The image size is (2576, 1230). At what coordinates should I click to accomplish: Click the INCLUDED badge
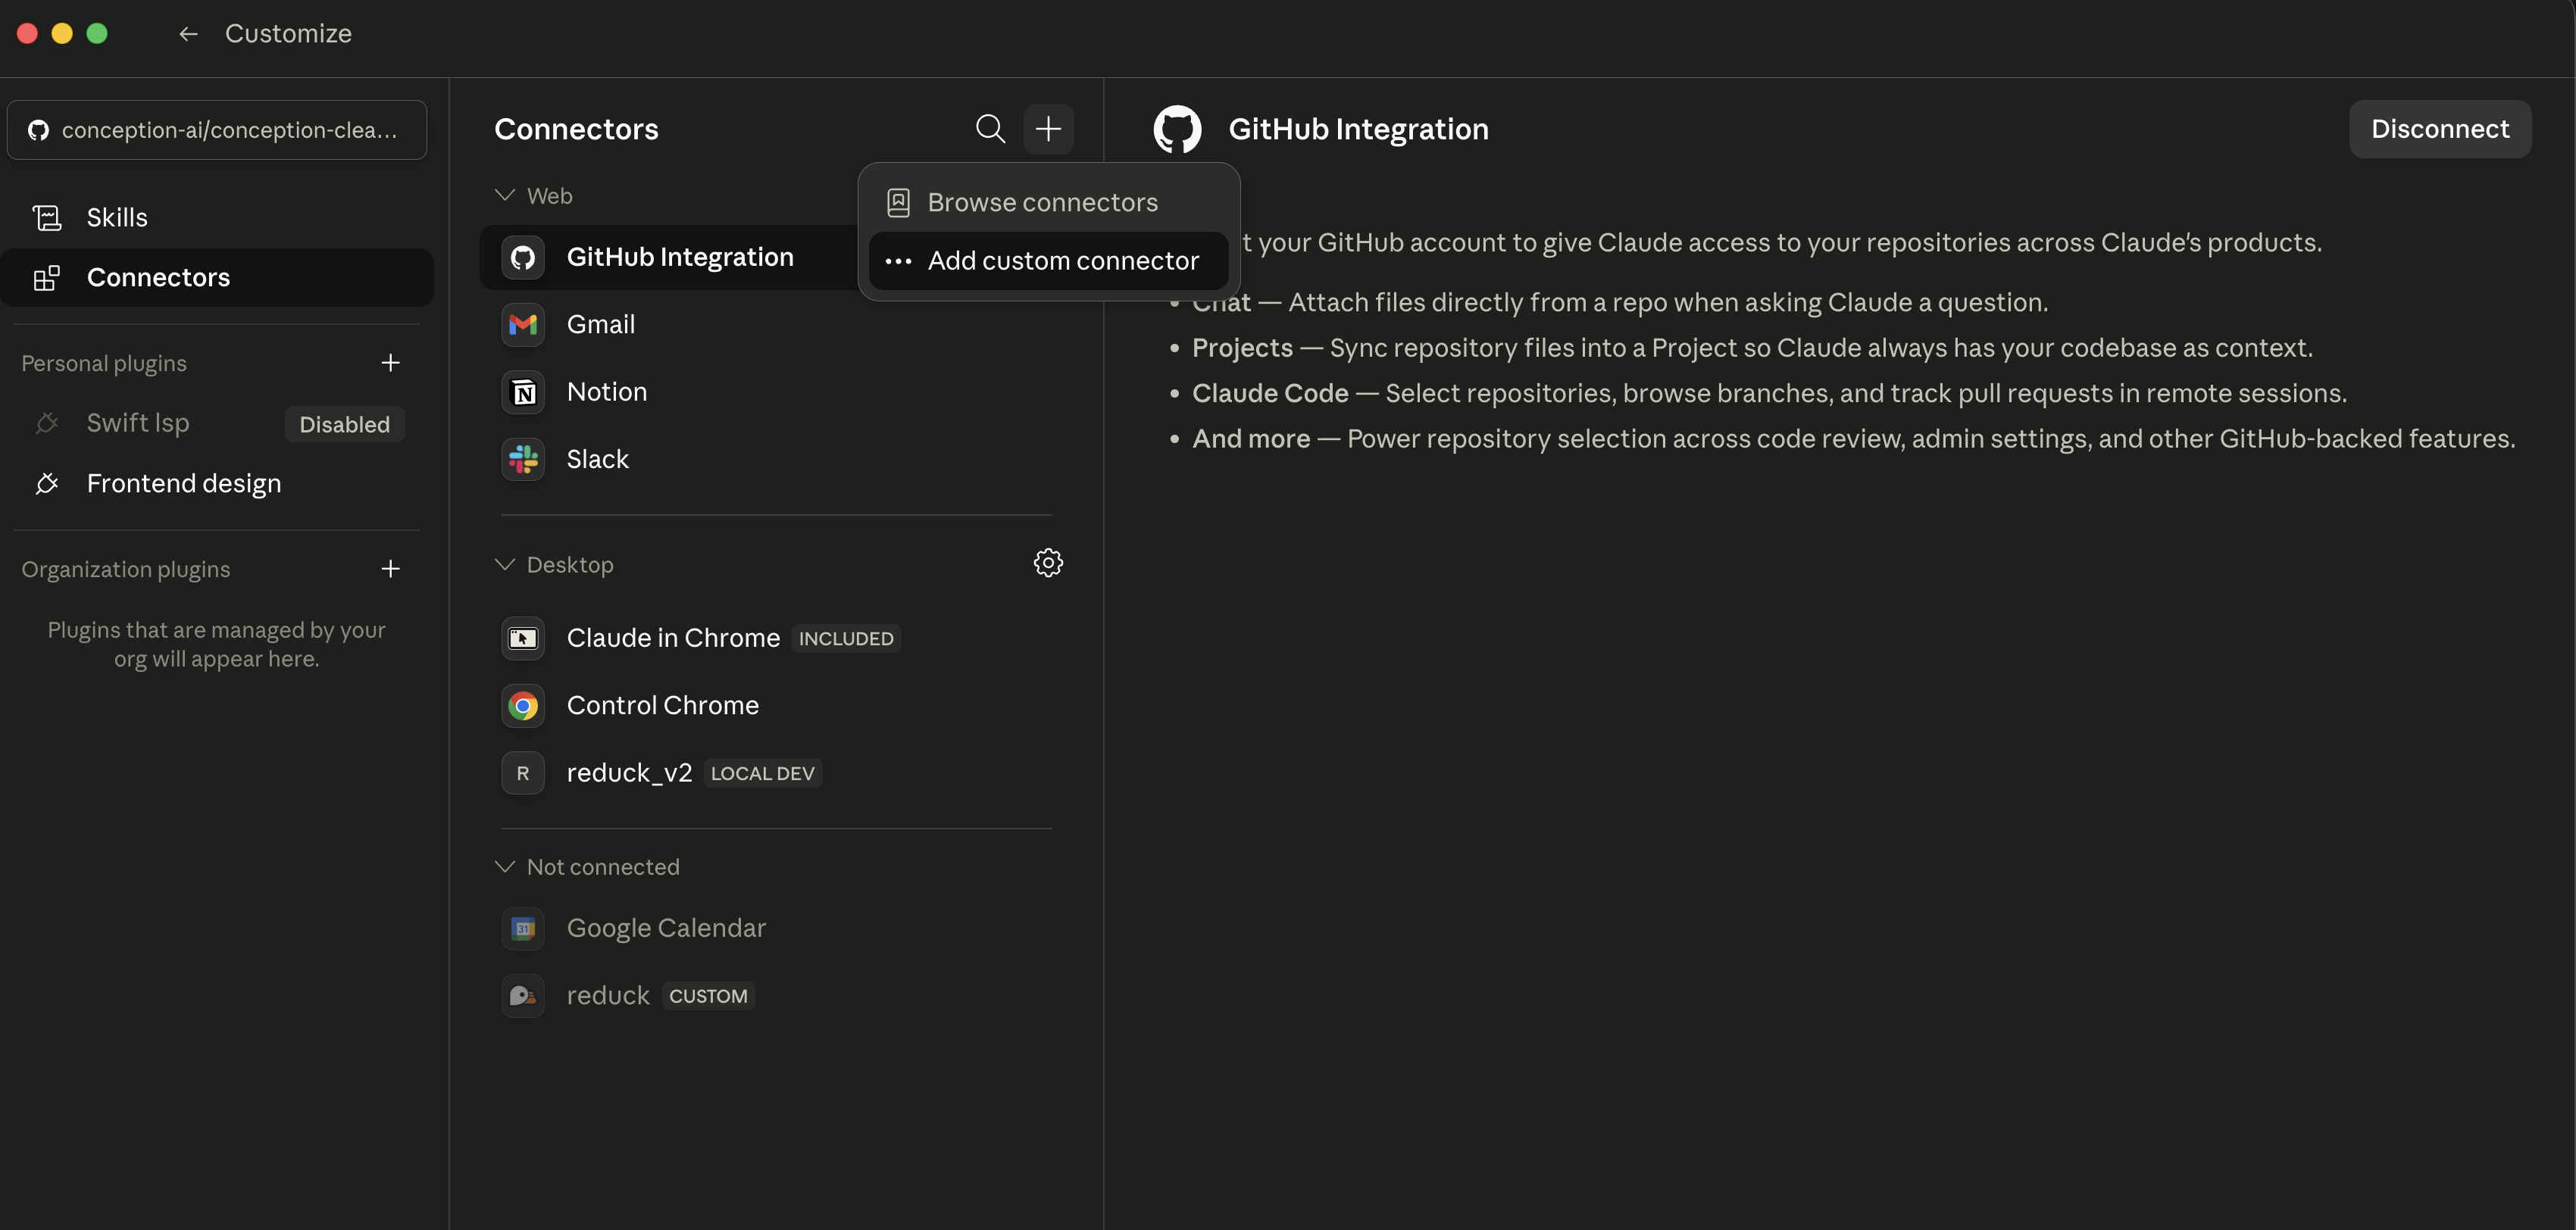[x=846, y=639]
